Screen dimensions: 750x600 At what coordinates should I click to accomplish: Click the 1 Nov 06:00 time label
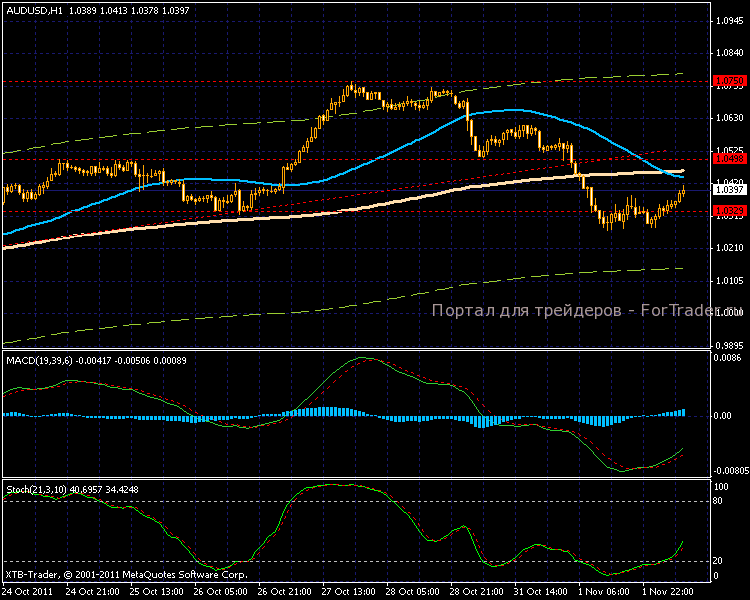point(603,592)
